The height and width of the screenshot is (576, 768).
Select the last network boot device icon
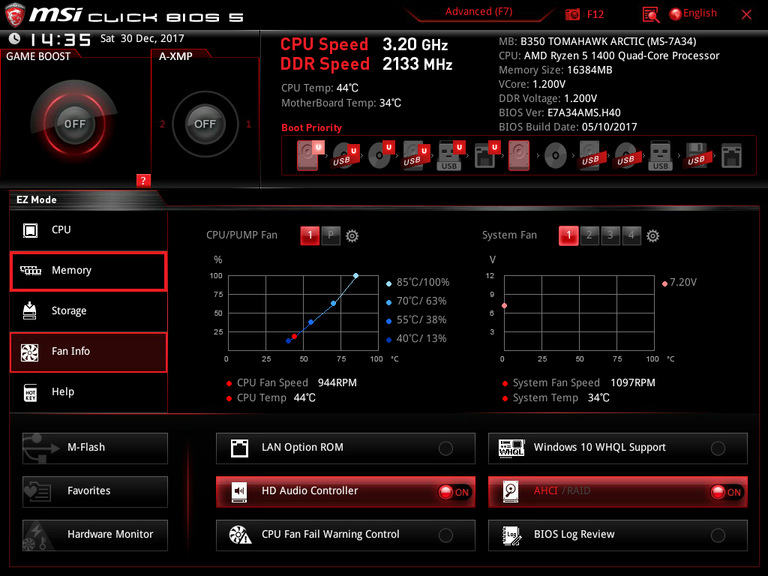pyautogui.click(x=731, y=156)
